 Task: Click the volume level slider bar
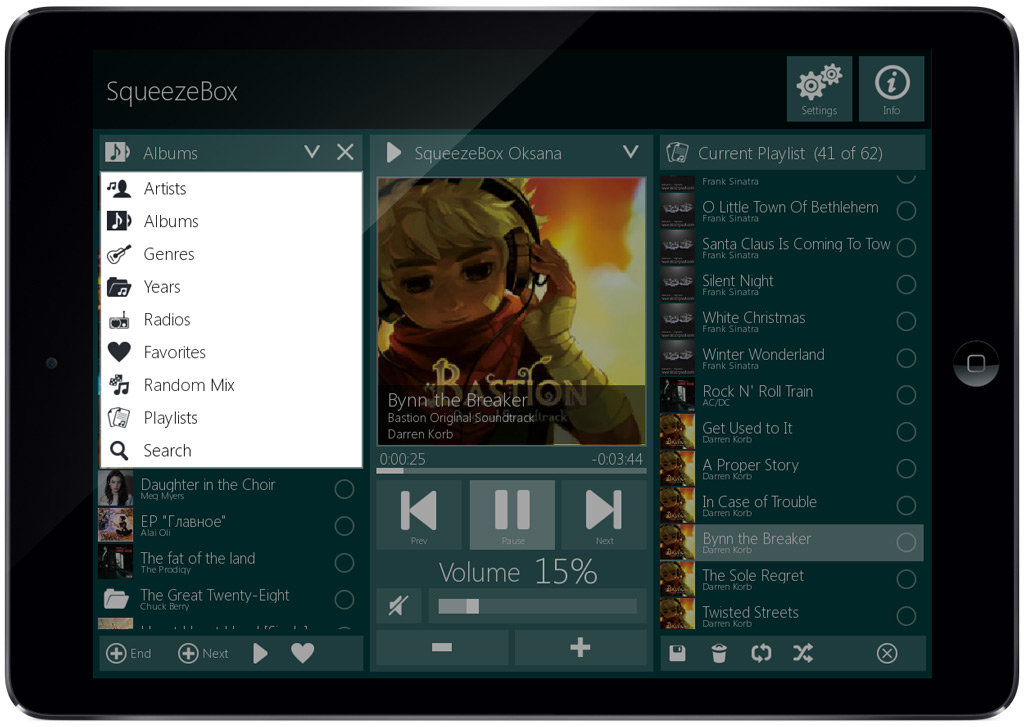(x=537, y=606)
